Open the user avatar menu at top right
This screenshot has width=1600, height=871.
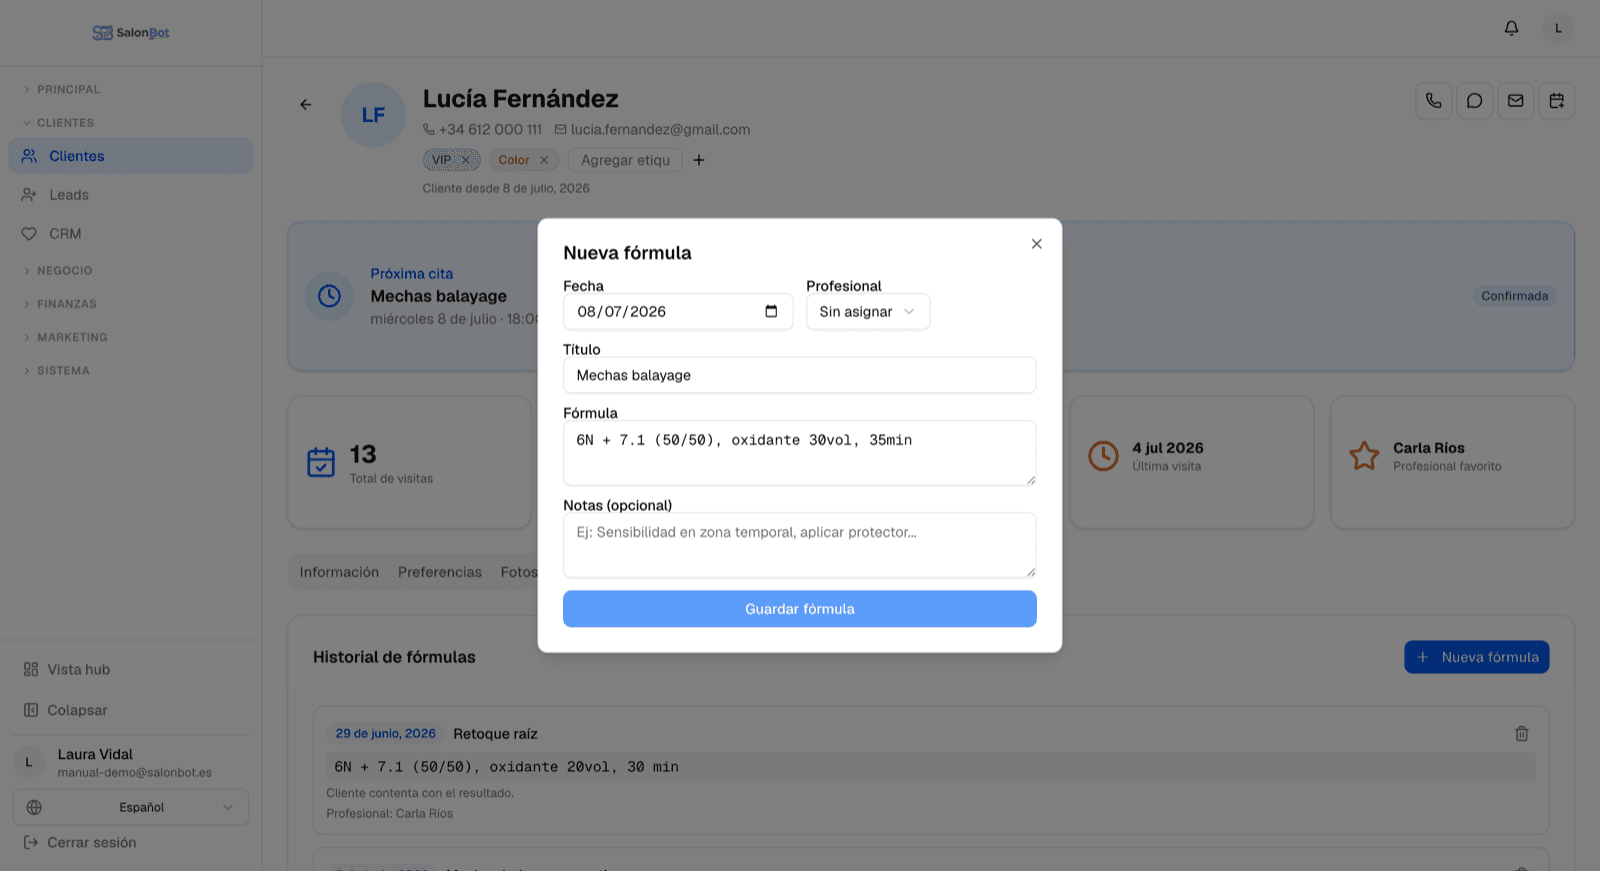pos(1558,28)
